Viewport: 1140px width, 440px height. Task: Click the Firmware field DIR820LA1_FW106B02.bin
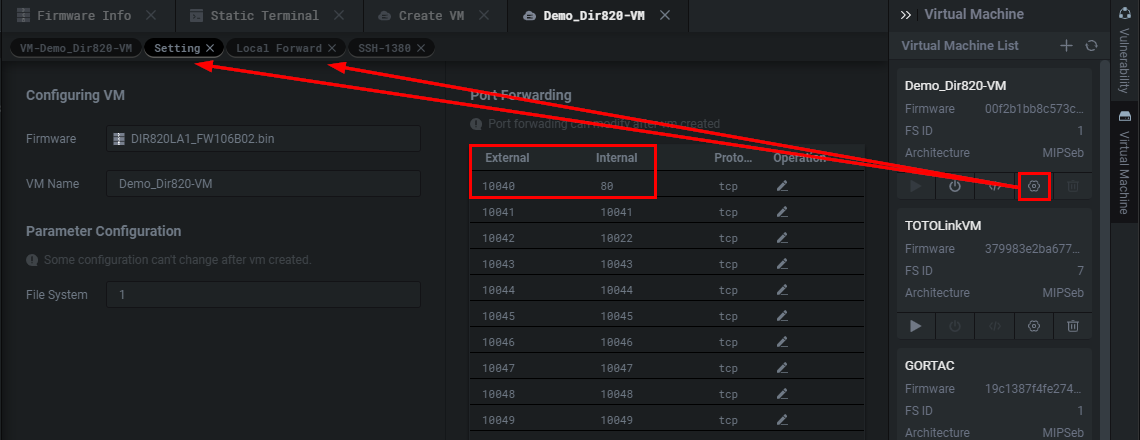point(263,138)
